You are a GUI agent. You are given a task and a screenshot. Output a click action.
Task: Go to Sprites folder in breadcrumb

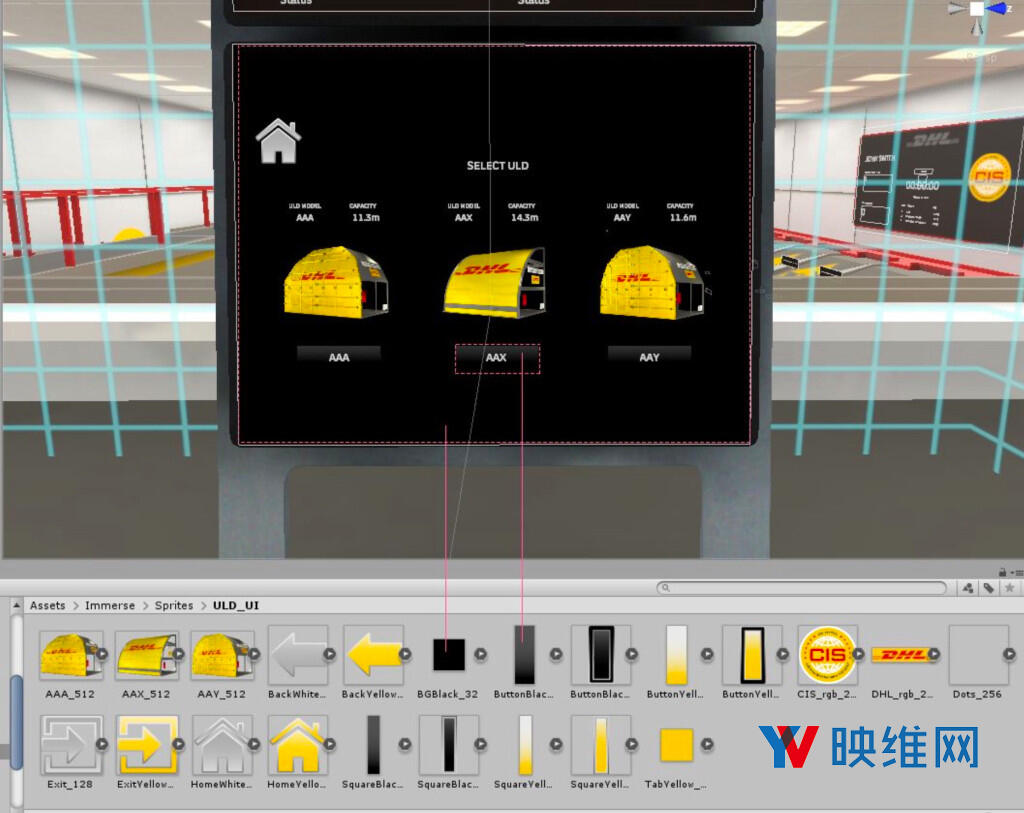(x=173, y=606)
